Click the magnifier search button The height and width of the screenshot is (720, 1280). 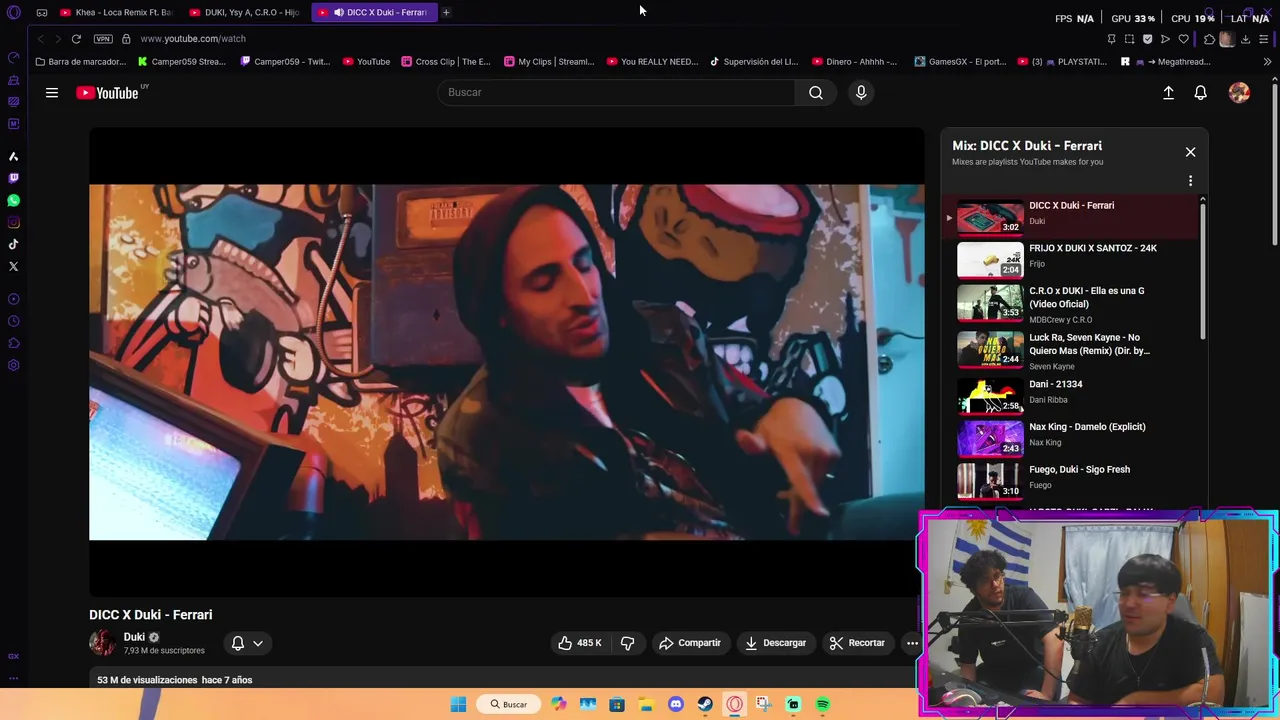816,92
